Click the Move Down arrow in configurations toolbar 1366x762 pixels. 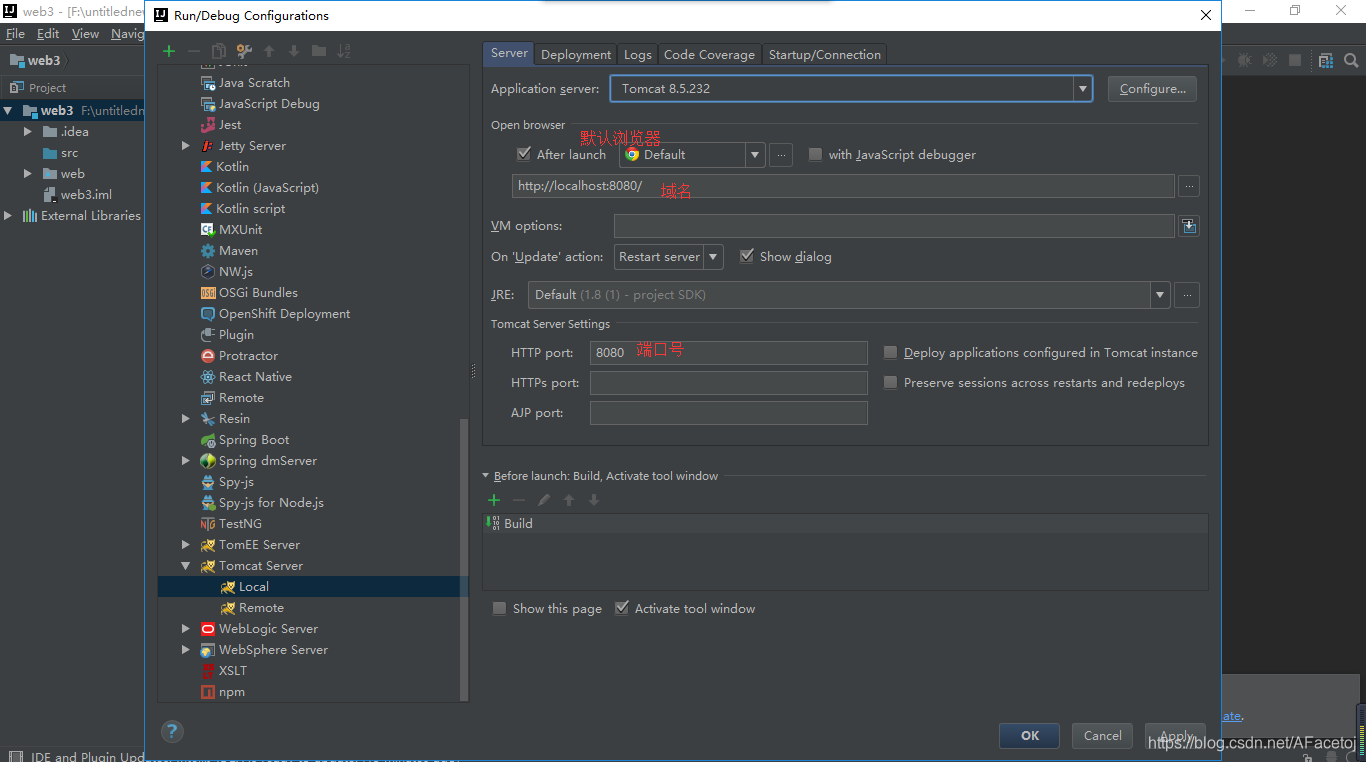(294, 51)
